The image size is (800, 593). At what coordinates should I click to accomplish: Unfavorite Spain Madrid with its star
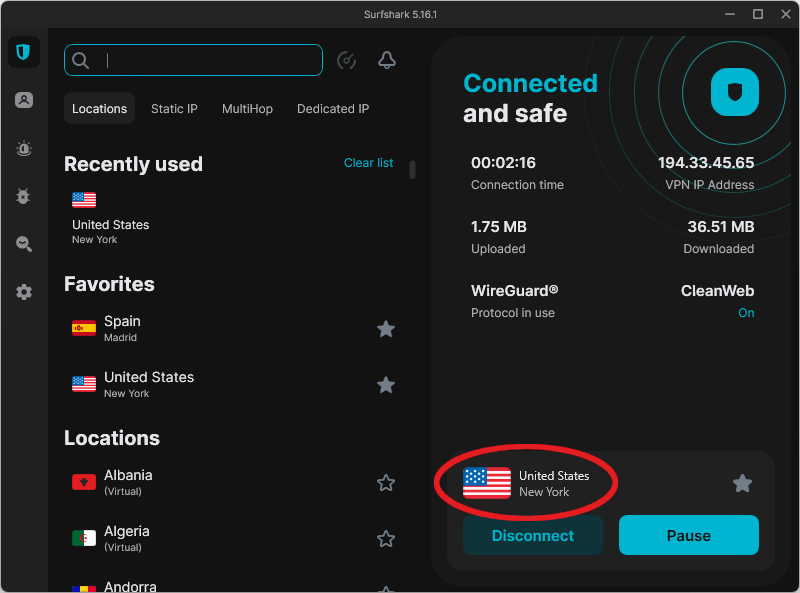point(386,329)
